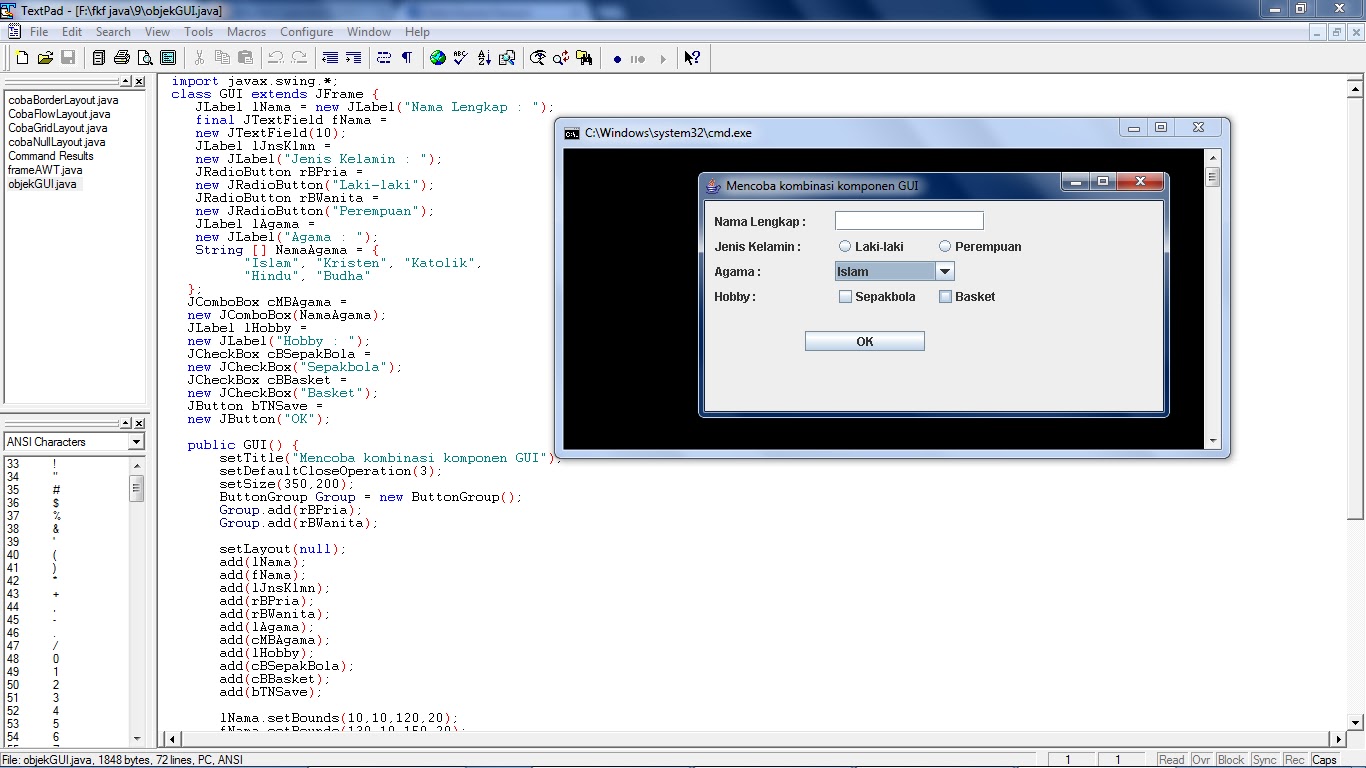Viewport: 1366px width, 768px height.
Task: Toggle visible paragraph marks icon
Action: click(407, 58)
